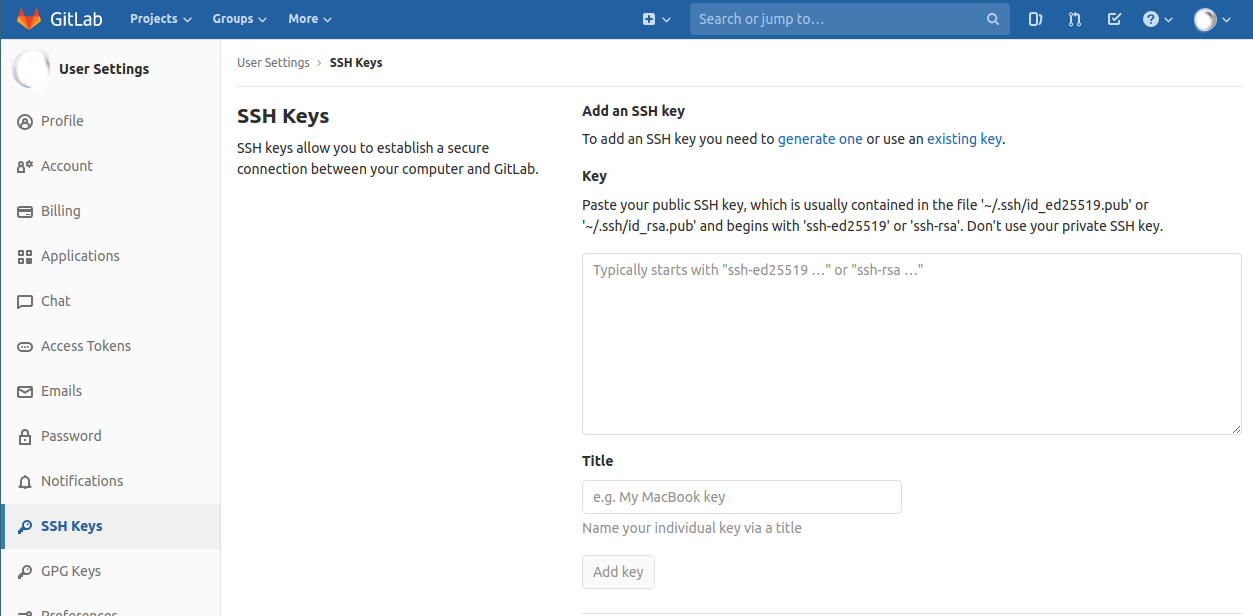Click the search magnifier icon
Image resolution: width=1253 pixels, height=616 pixels.
(x=992, y=19)
